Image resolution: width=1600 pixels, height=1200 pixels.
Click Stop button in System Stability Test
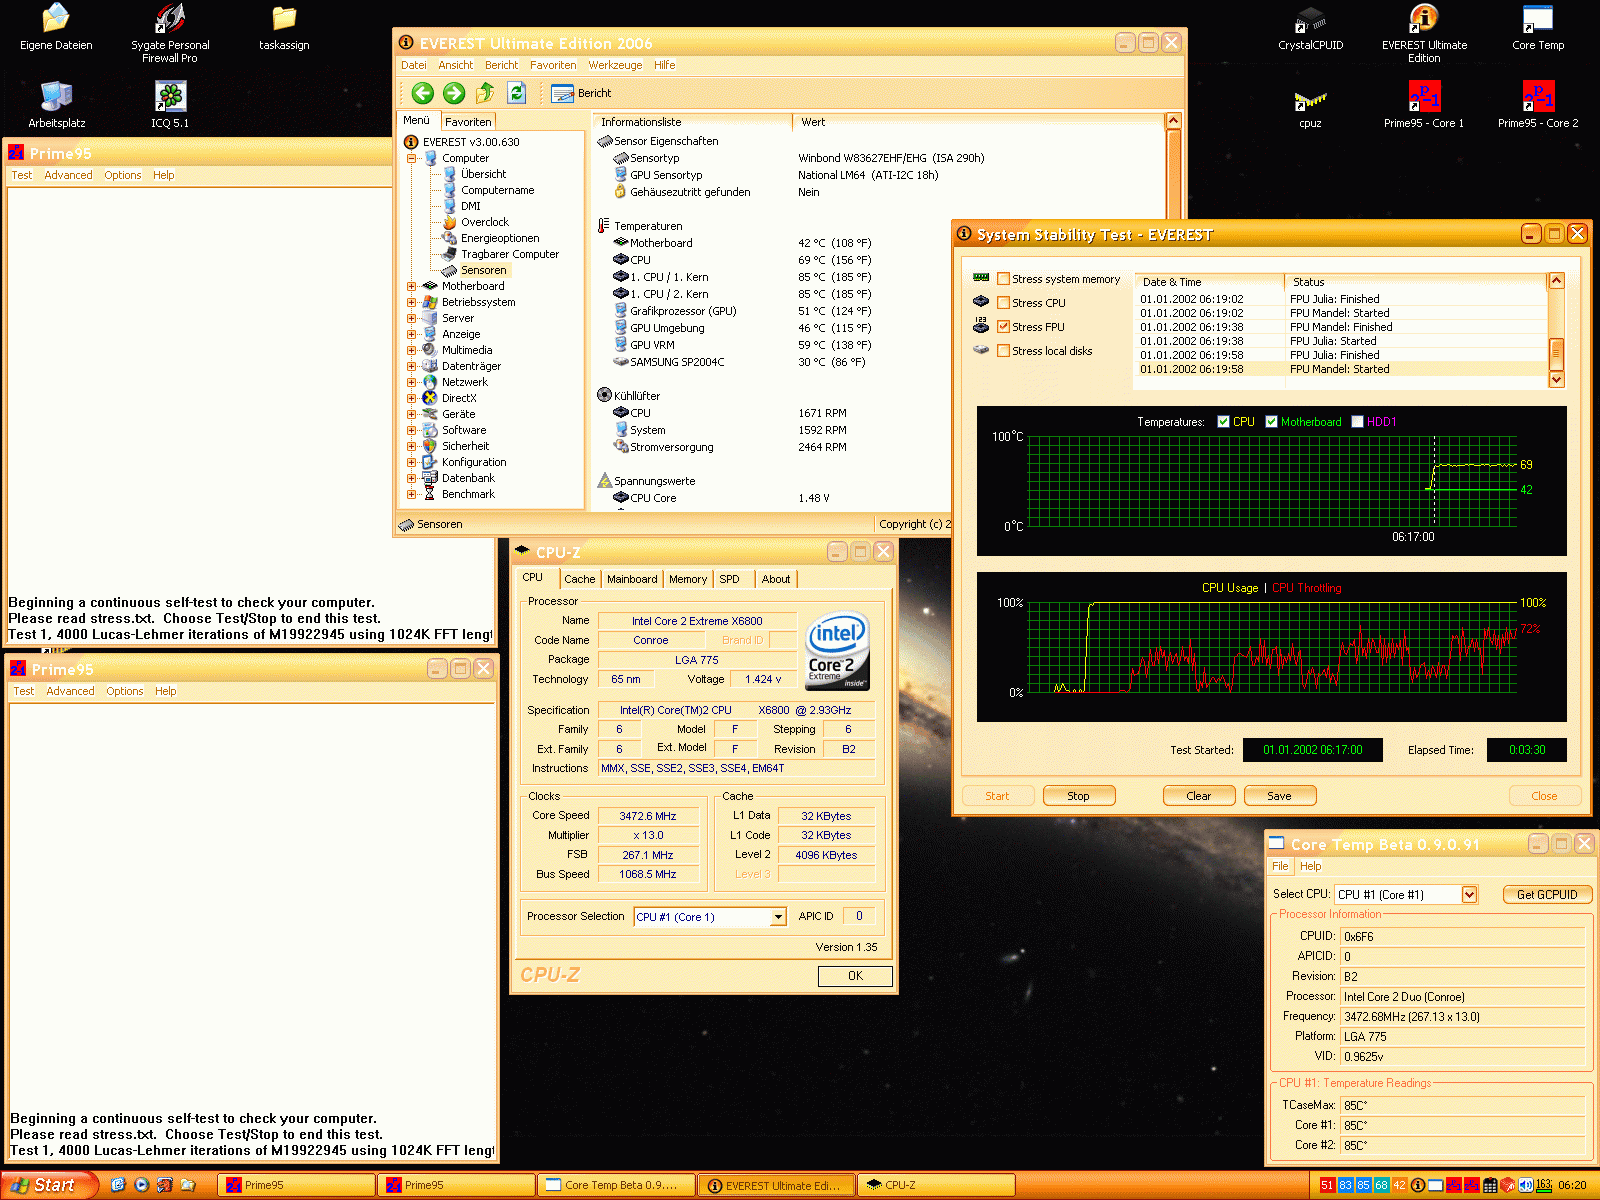(x=1078, y=796)
